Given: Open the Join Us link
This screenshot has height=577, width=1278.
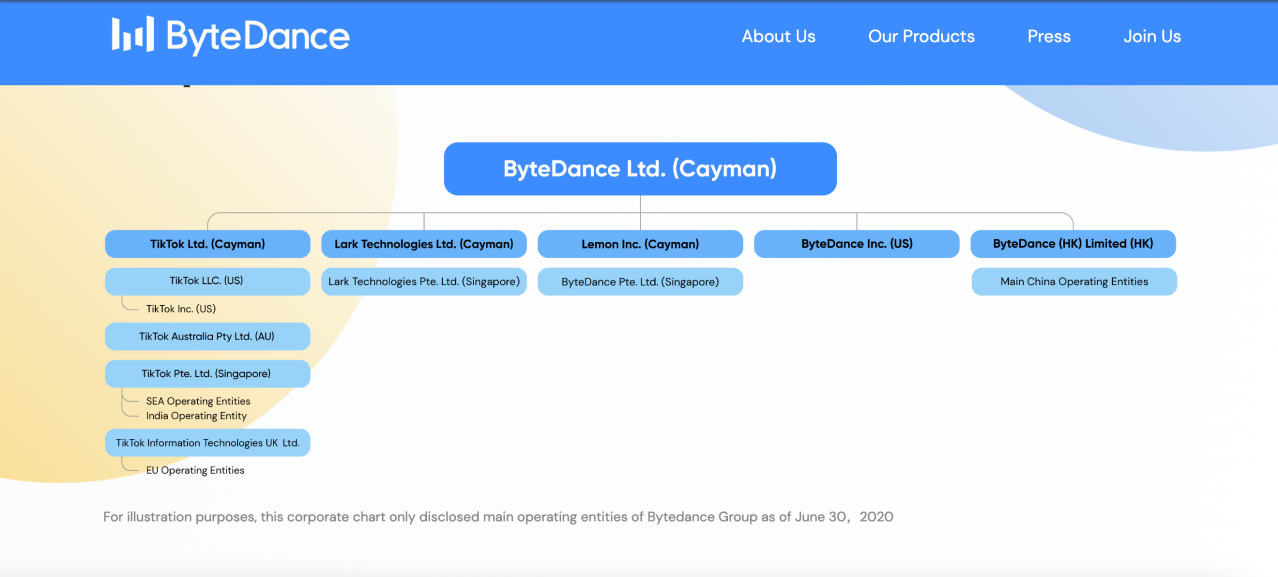Looking at the screenshot, I should click(1152, 36).
